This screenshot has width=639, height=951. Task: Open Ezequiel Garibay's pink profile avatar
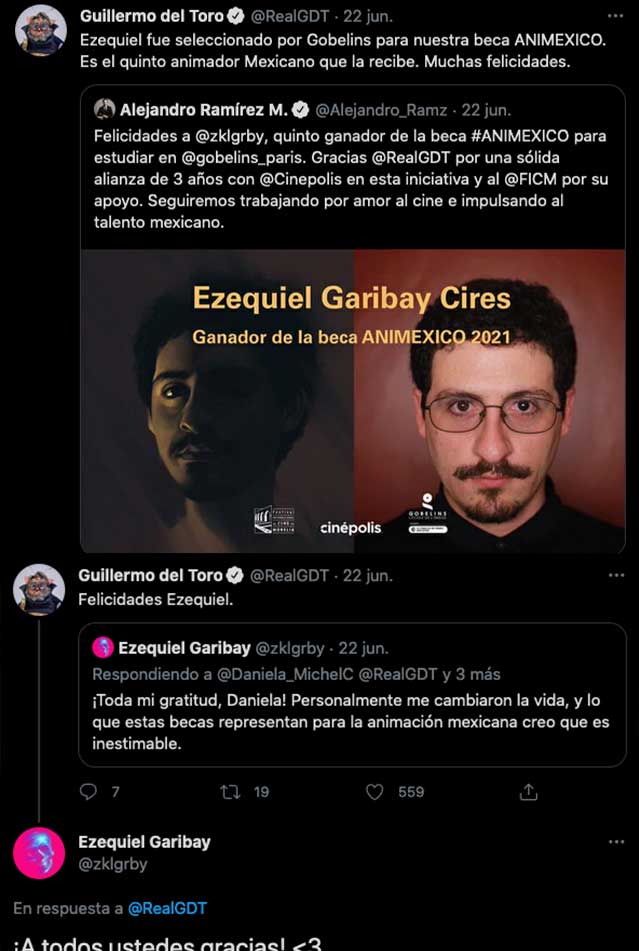pyautogui.click(x=39, y=853)
